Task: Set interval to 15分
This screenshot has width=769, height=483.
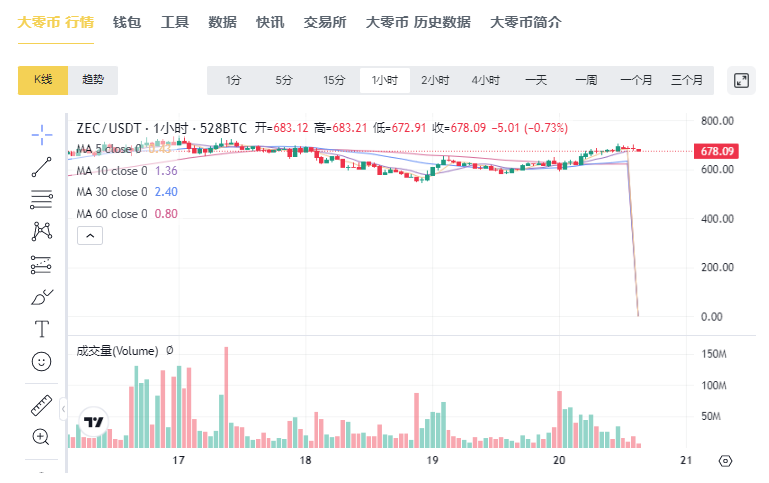Action: coord(334,80)
